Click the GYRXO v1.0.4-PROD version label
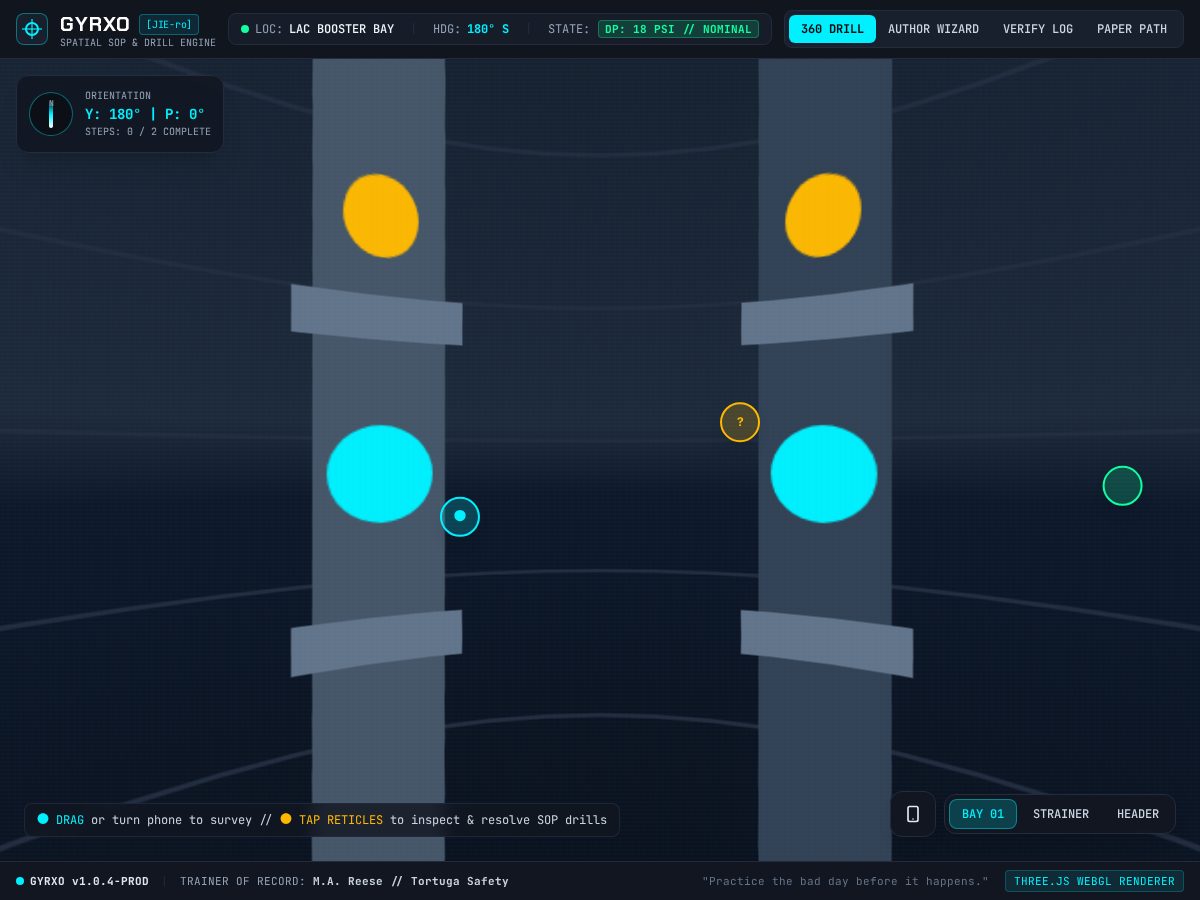 click(89, 881)
